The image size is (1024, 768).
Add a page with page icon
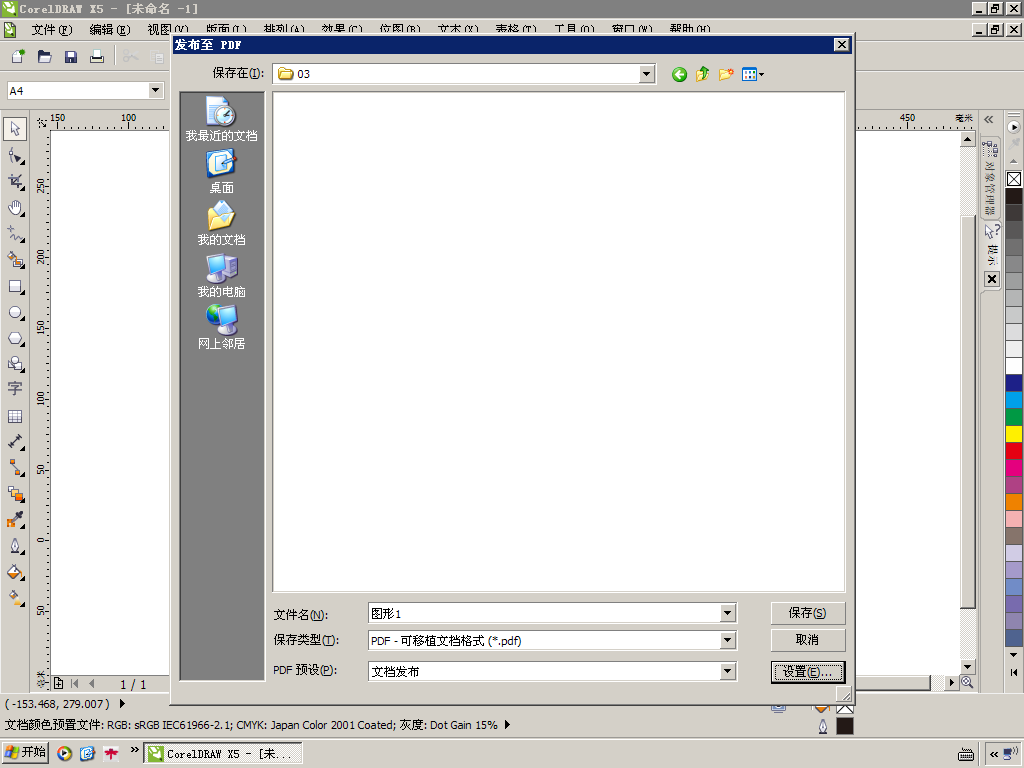58,683
